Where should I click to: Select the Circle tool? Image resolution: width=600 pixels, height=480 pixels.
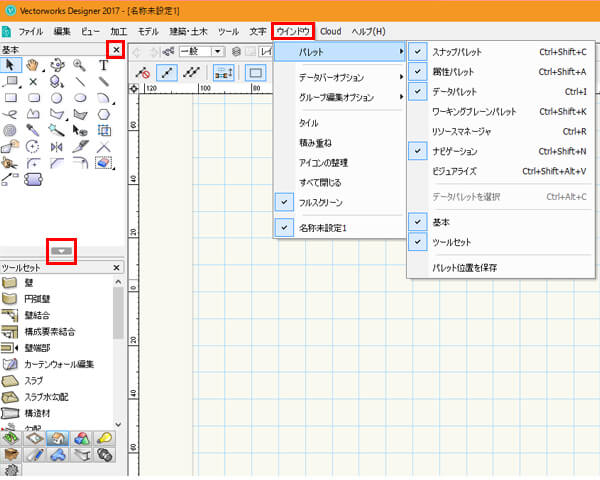[x=57, y=98]
